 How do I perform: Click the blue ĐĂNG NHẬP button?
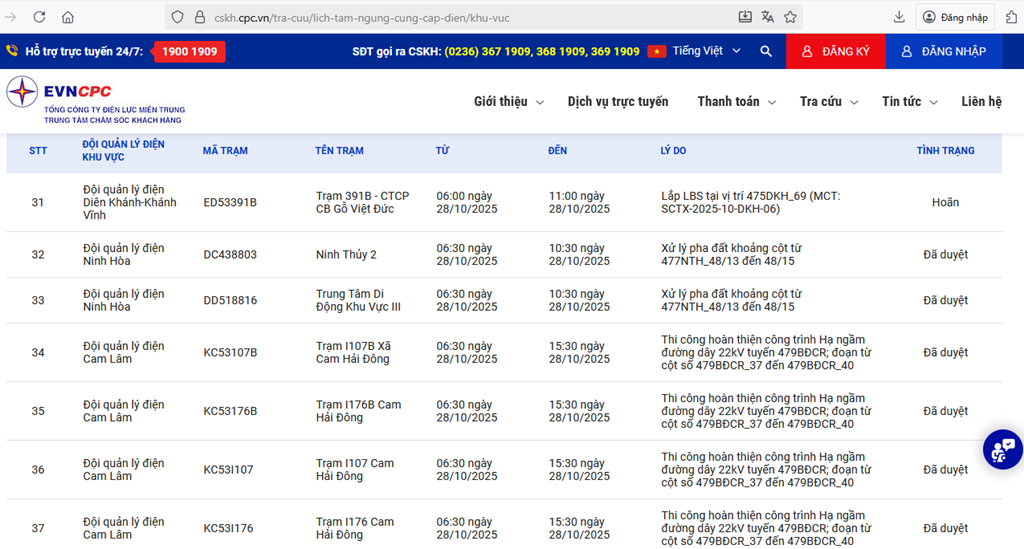(x=943, y=51)
